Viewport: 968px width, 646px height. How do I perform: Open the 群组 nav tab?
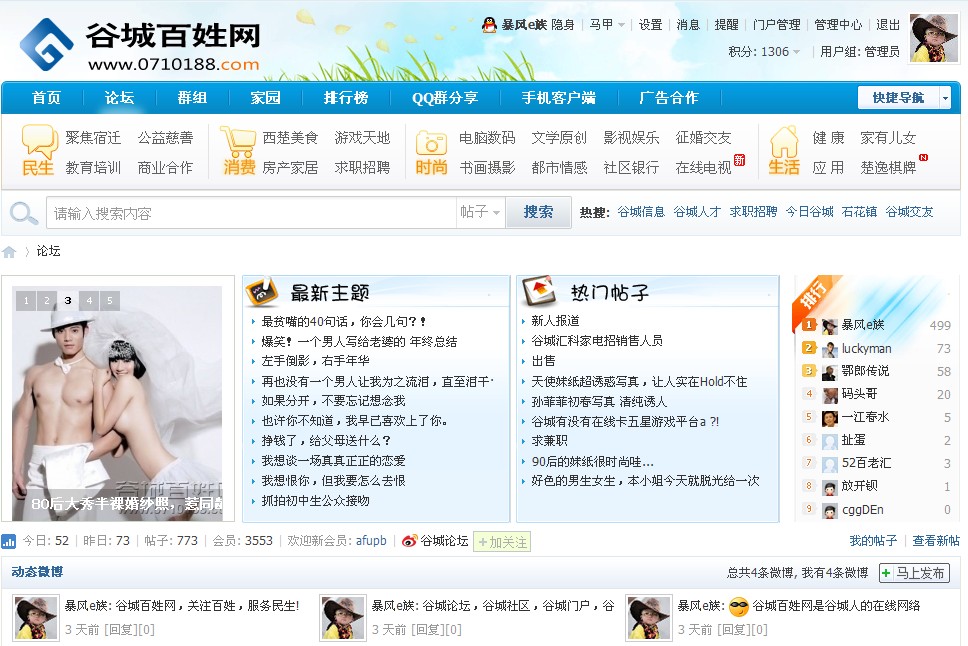click(x=192, y=98)
